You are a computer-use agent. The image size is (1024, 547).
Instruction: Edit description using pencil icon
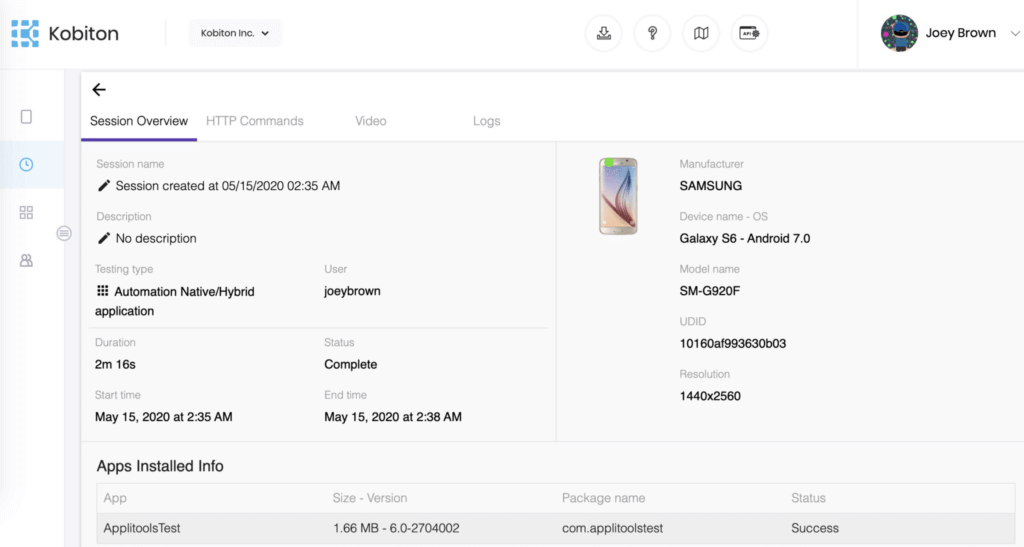tap(104, 239)
